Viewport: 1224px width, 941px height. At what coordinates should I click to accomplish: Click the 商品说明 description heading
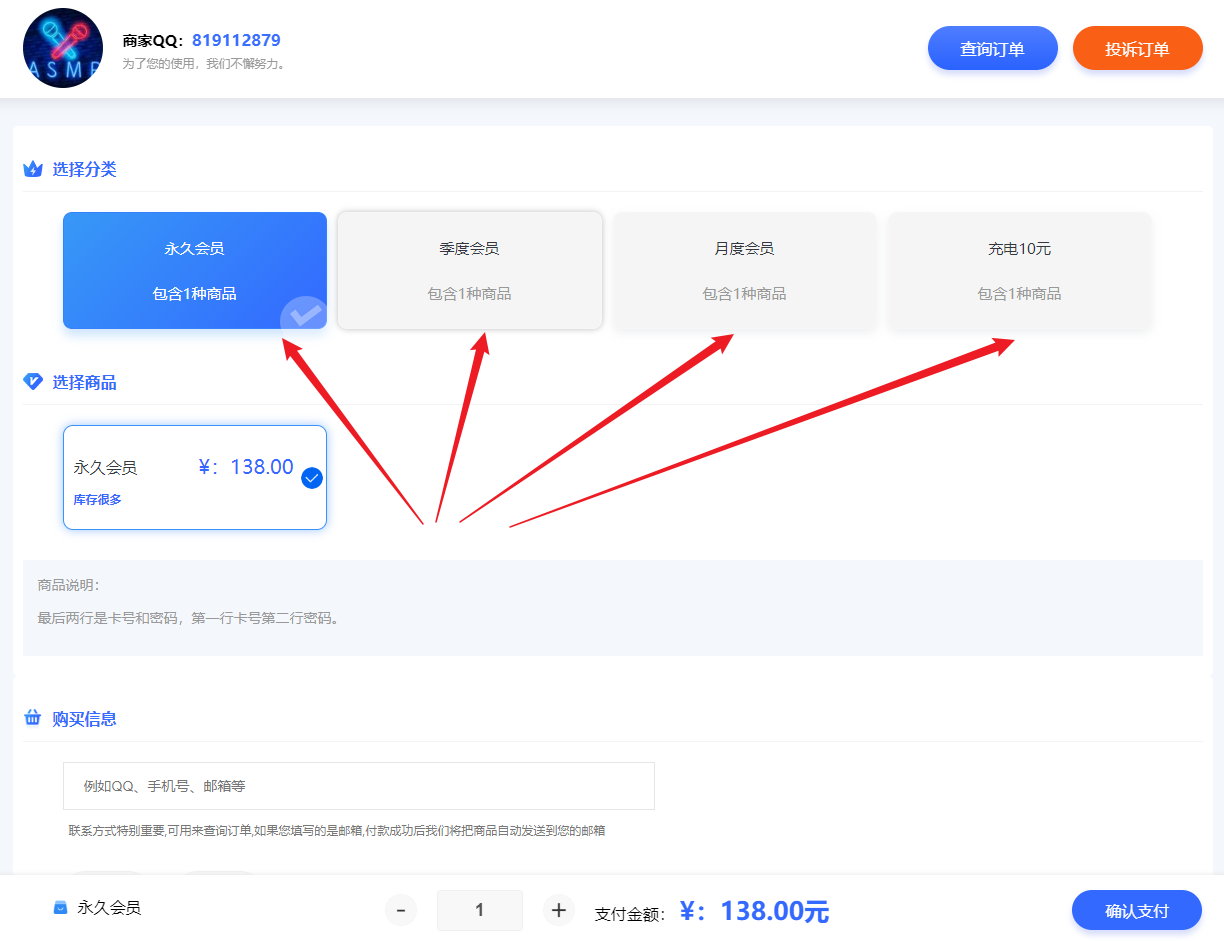(x=68, y=585)
